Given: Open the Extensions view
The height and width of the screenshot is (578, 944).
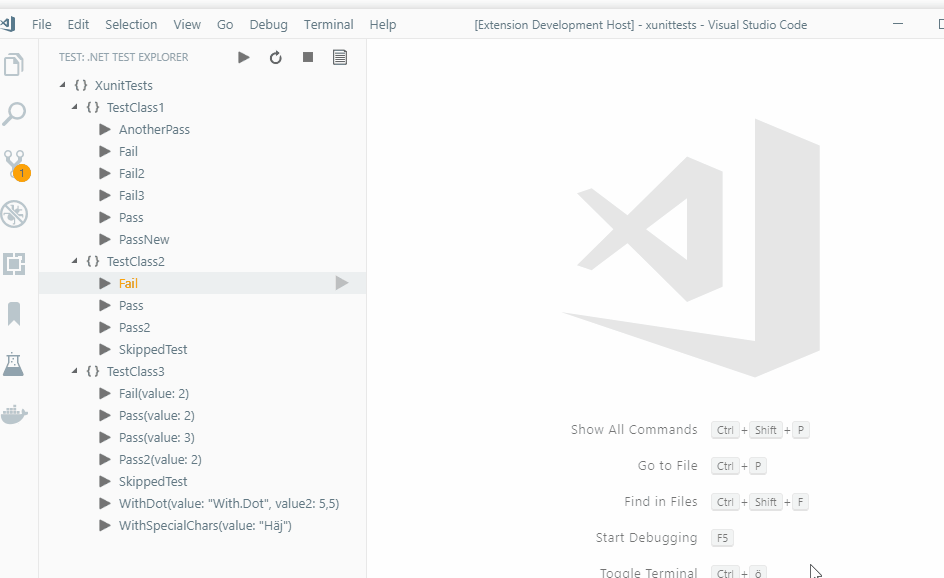Looking at the screenshot, I should [14, 264].
